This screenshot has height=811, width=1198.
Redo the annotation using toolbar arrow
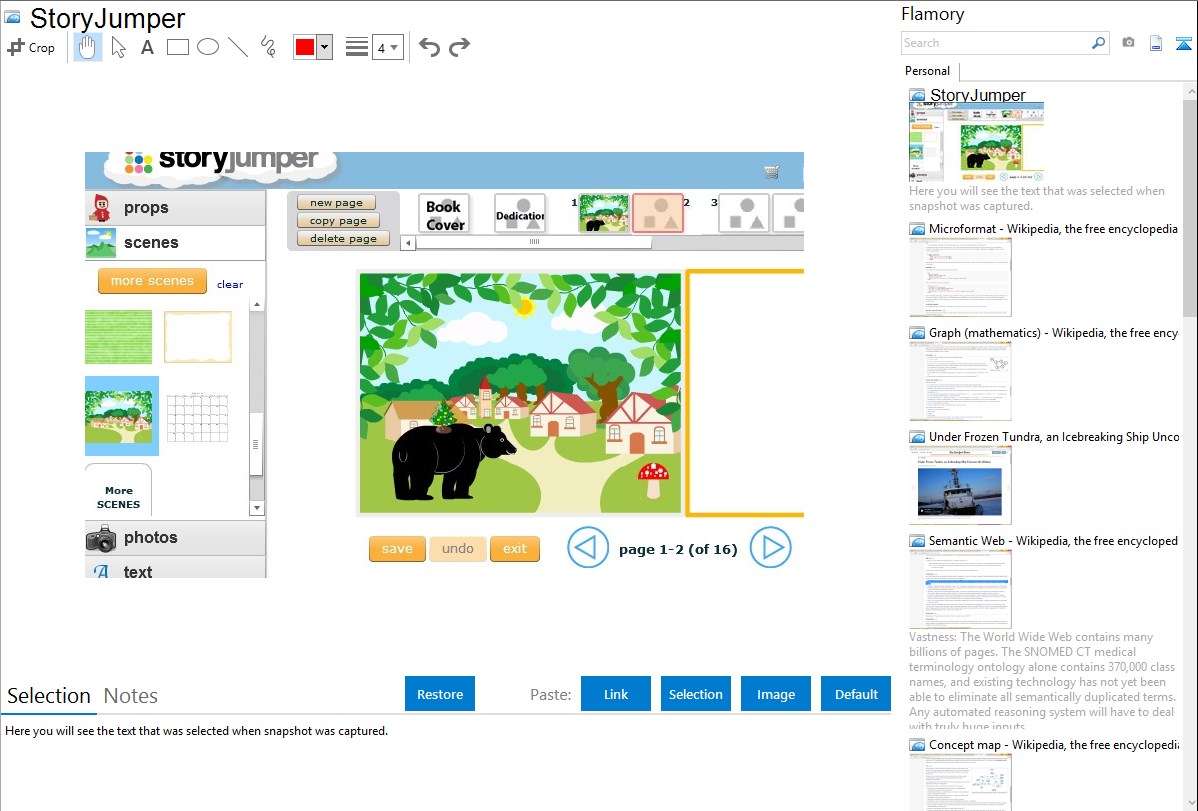[x=459, y=47]
